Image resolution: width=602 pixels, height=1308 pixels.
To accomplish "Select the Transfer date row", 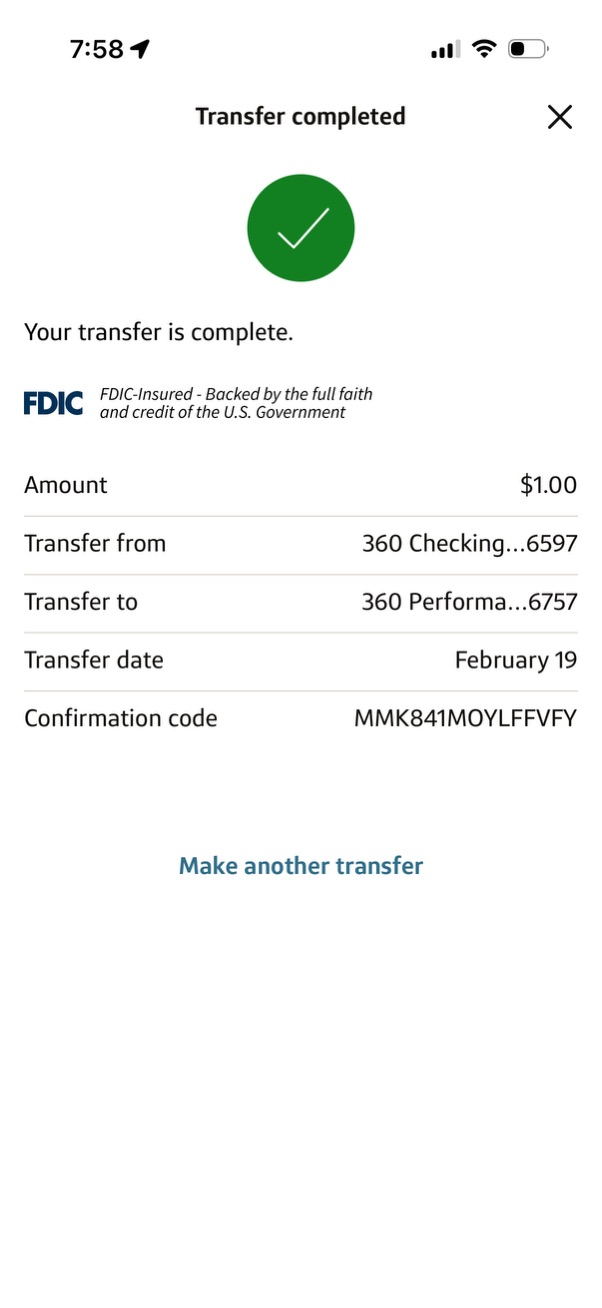I will (300, 660).
